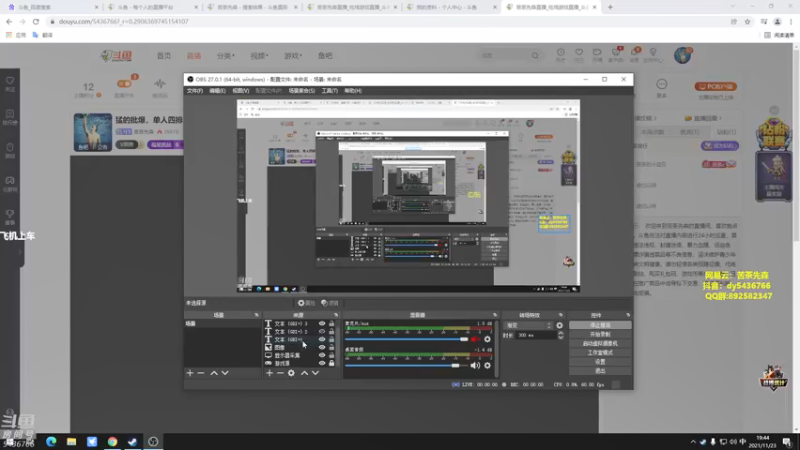
Task: Open the 视图(V) menu in OBS
Action: (x=240, y=91)
